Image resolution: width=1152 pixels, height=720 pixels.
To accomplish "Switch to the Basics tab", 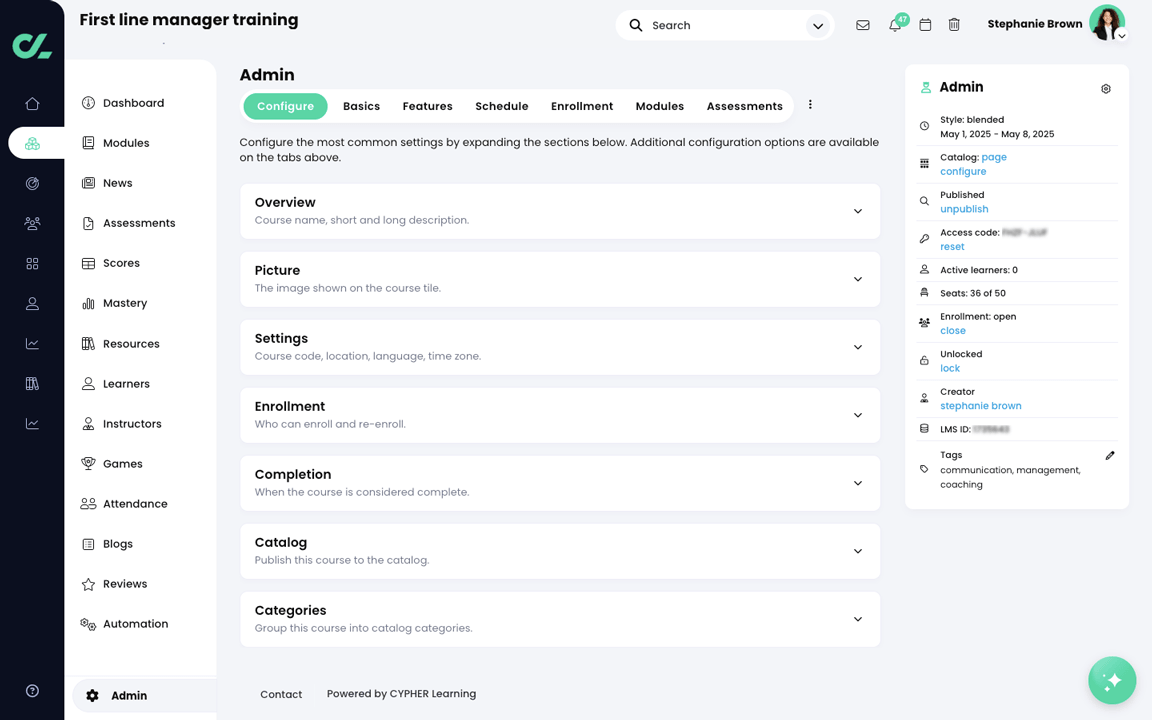I will pos(361,106).
